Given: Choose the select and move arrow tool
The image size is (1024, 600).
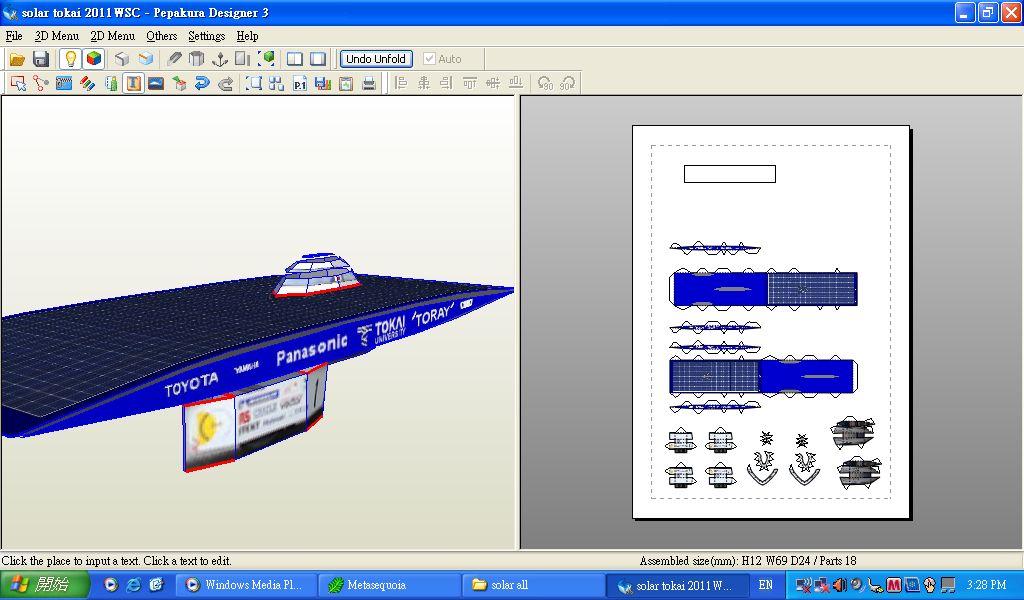Looking at the screenshot, I should coord(18,84).
